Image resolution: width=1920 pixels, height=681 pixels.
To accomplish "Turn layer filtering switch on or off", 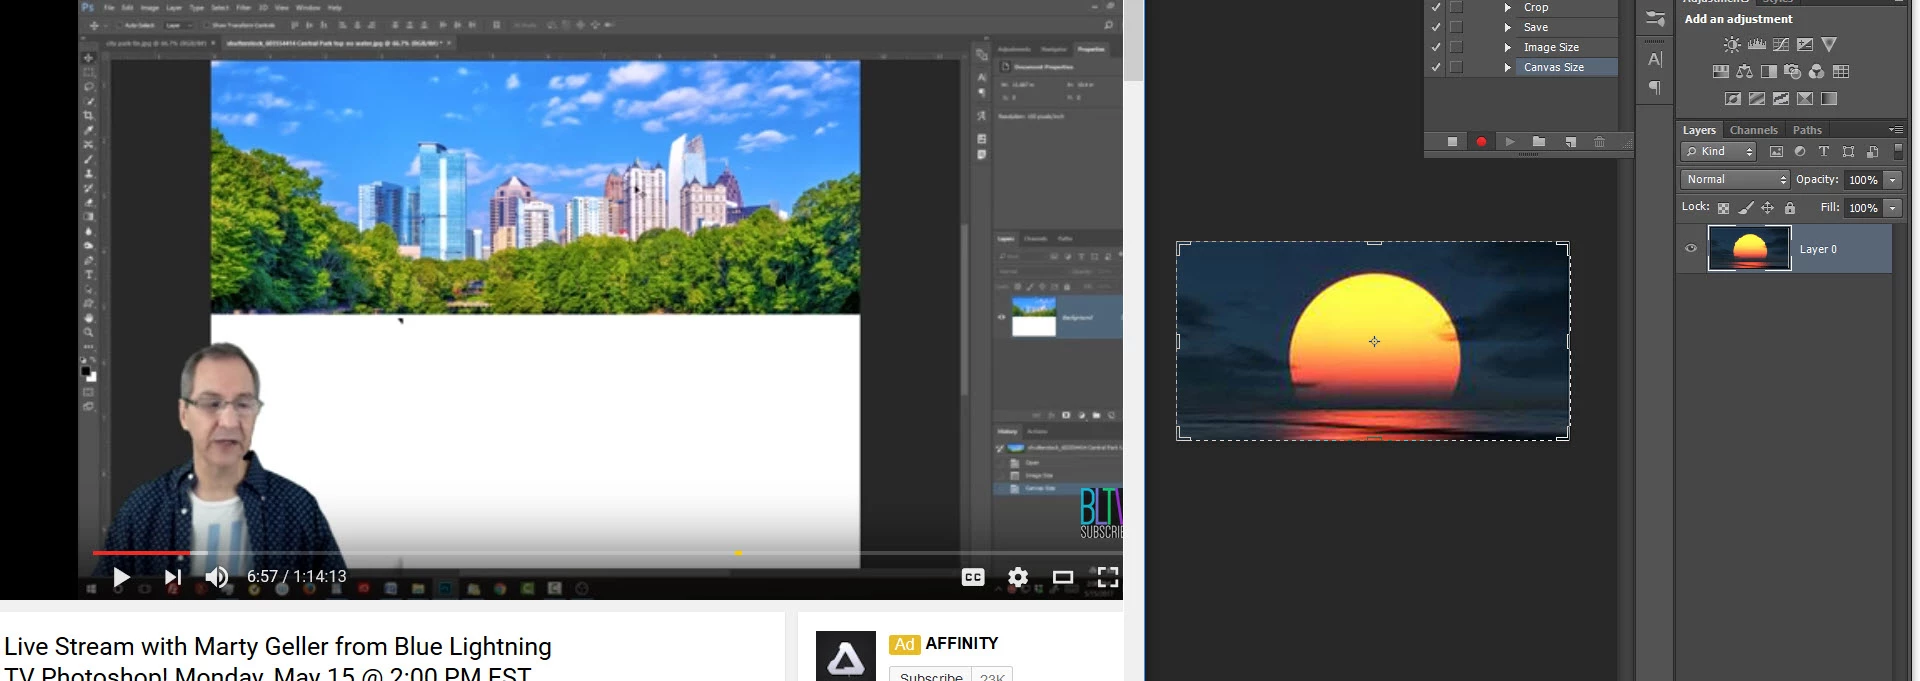I will 1898,152.
